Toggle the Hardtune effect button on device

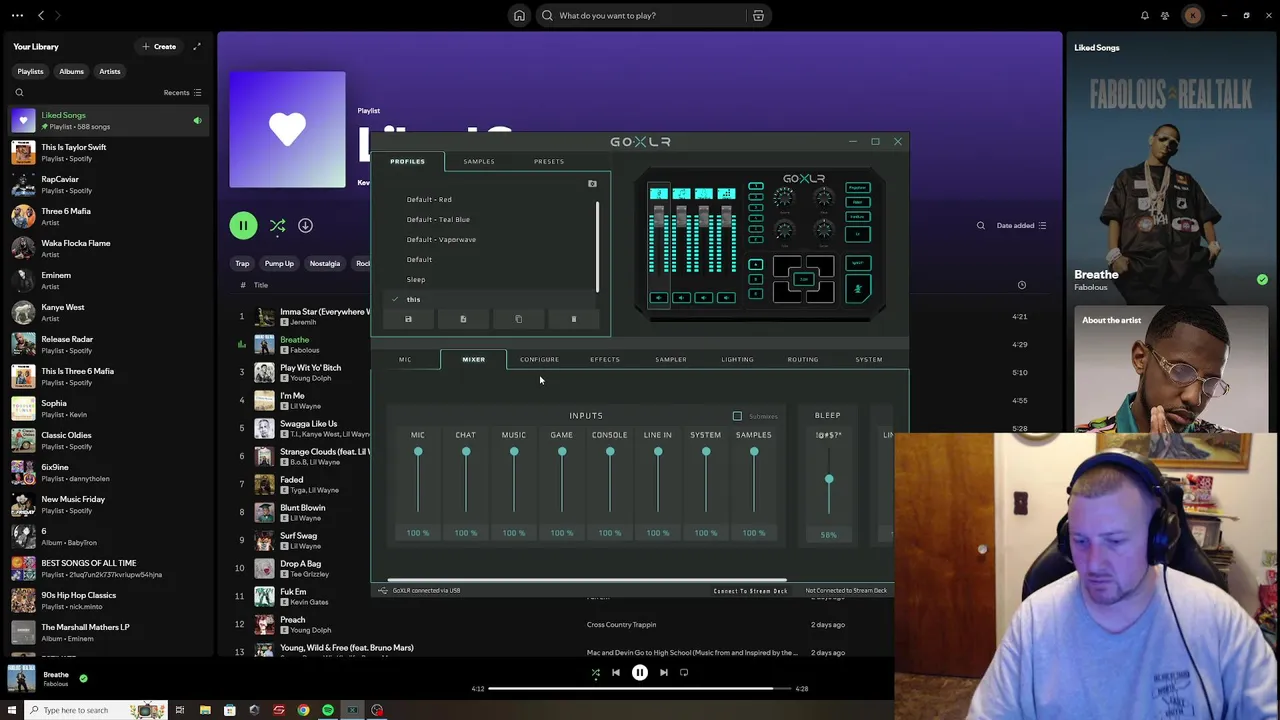(x=858, y=217)
